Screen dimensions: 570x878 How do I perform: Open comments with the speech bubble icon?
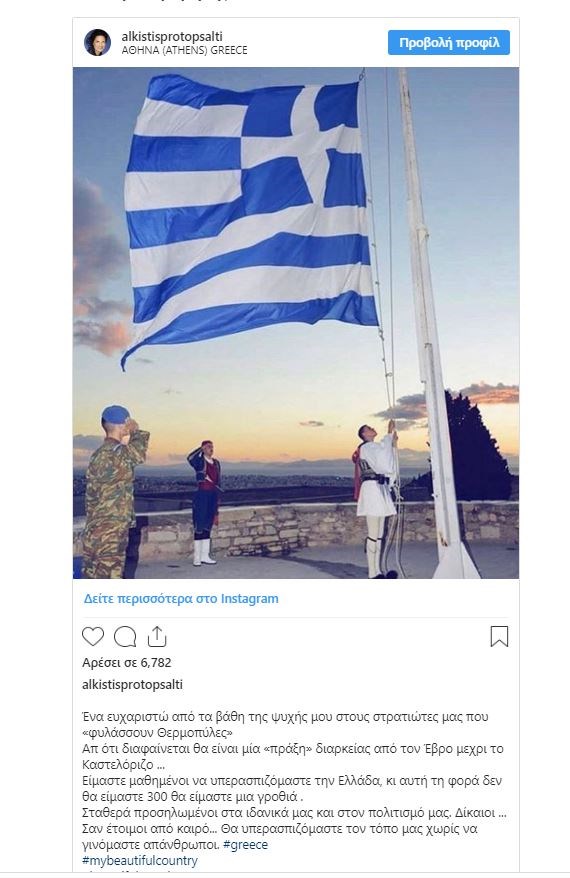(125, 637)
